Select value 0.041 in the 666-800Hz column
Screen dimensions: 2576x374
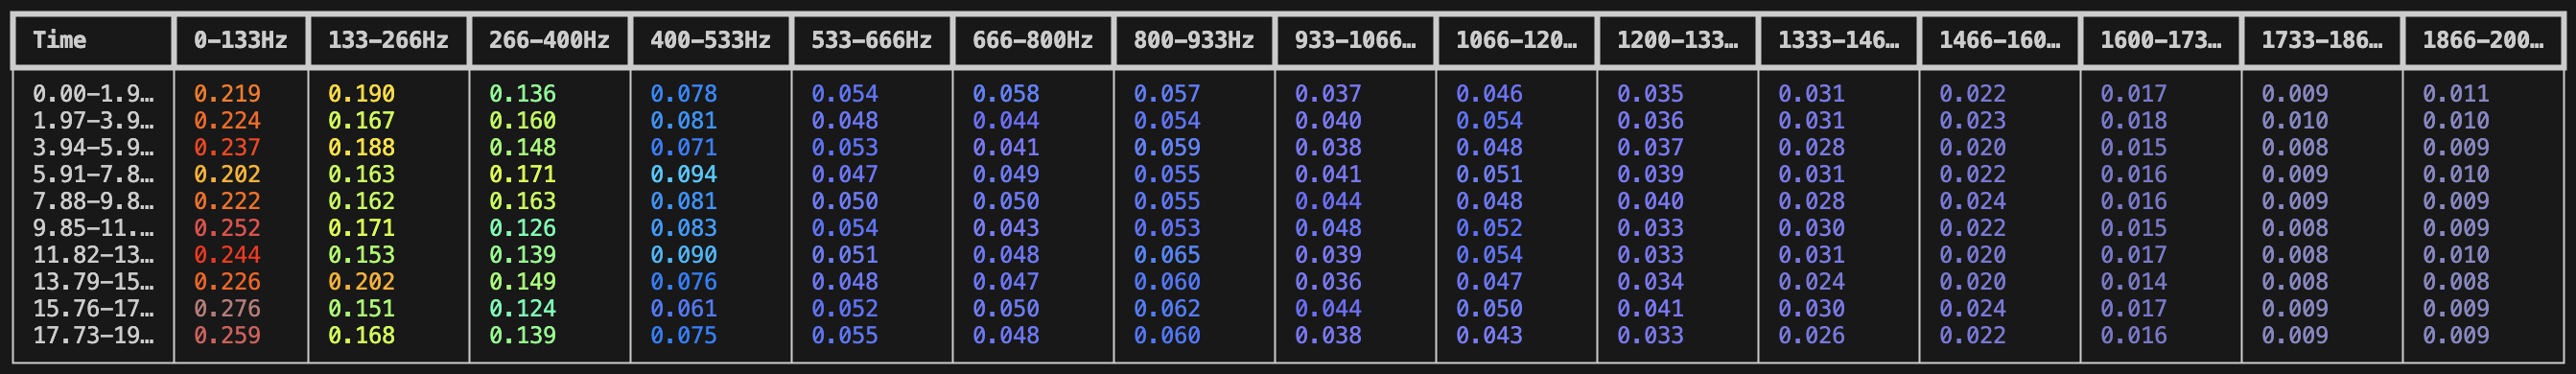coord(1006,148)
